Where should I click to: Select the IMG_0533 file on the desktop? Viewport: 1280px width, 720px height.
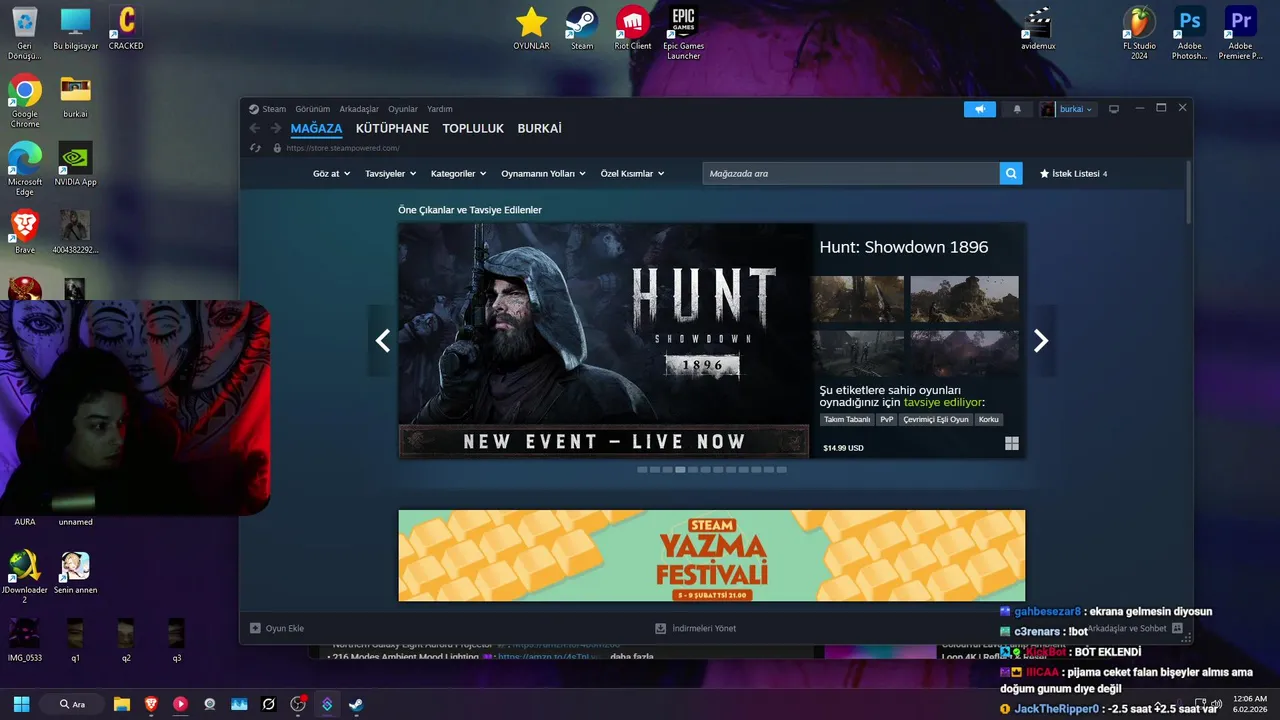click(x=24, y=641)
